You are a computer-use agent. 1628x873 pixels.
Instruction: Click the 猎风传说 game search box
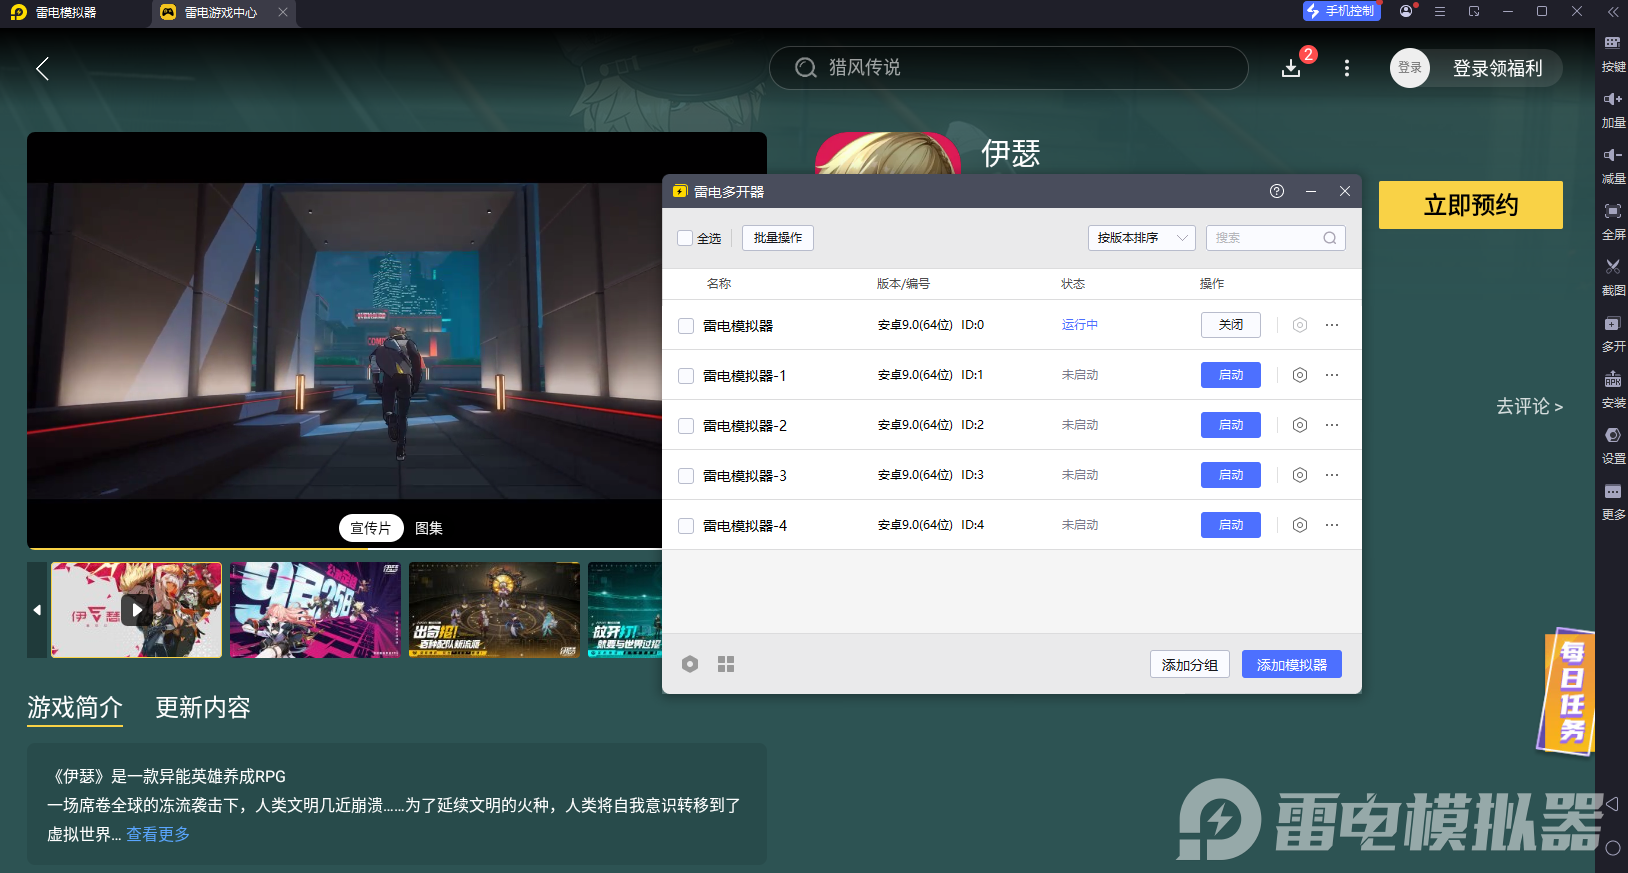[x=1008, y=67]
